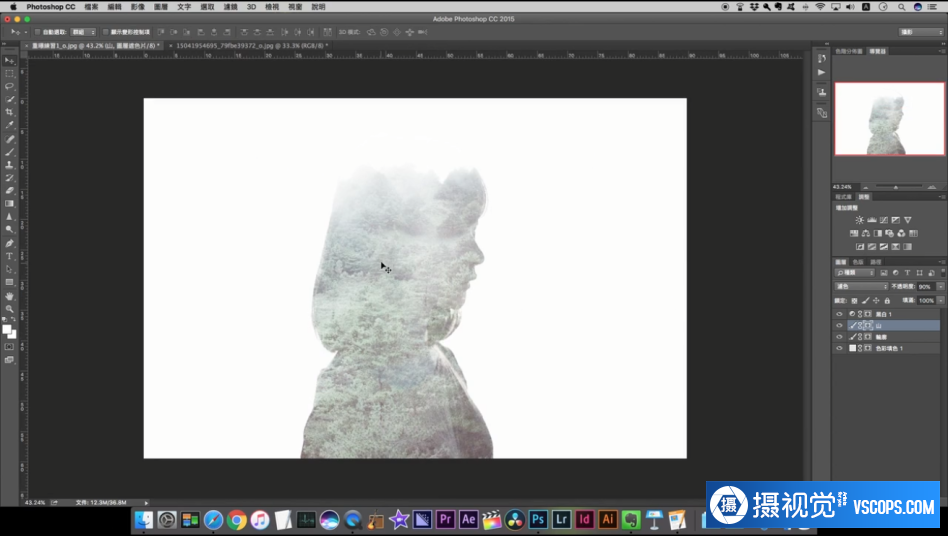Open the 濾鏡 menu

pyautogui.click(x=230, y=7)
